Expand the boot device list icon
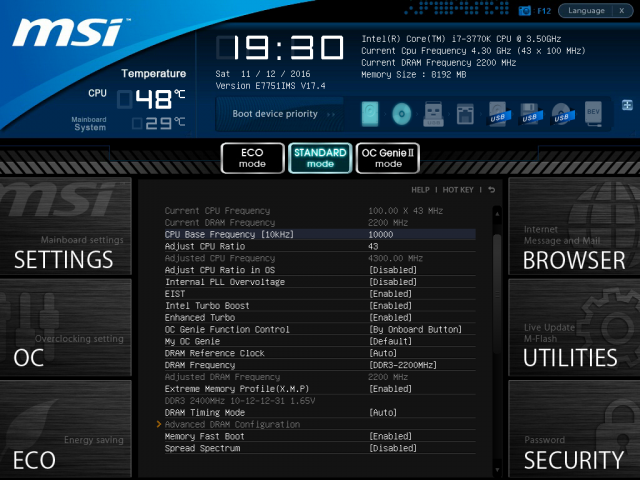This screenshot has height=480, width=640. click(628, 105)
